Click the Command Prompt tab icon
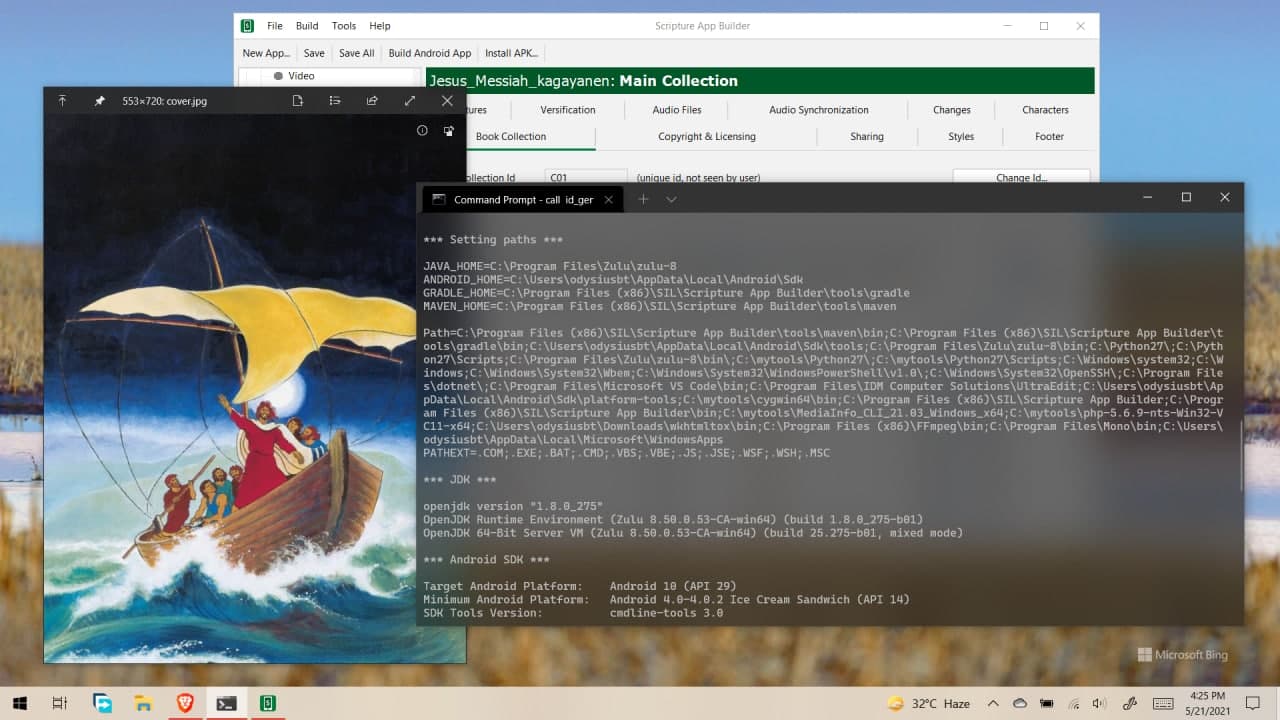Viewport: 1280px width, 720px height. (438, 199)
